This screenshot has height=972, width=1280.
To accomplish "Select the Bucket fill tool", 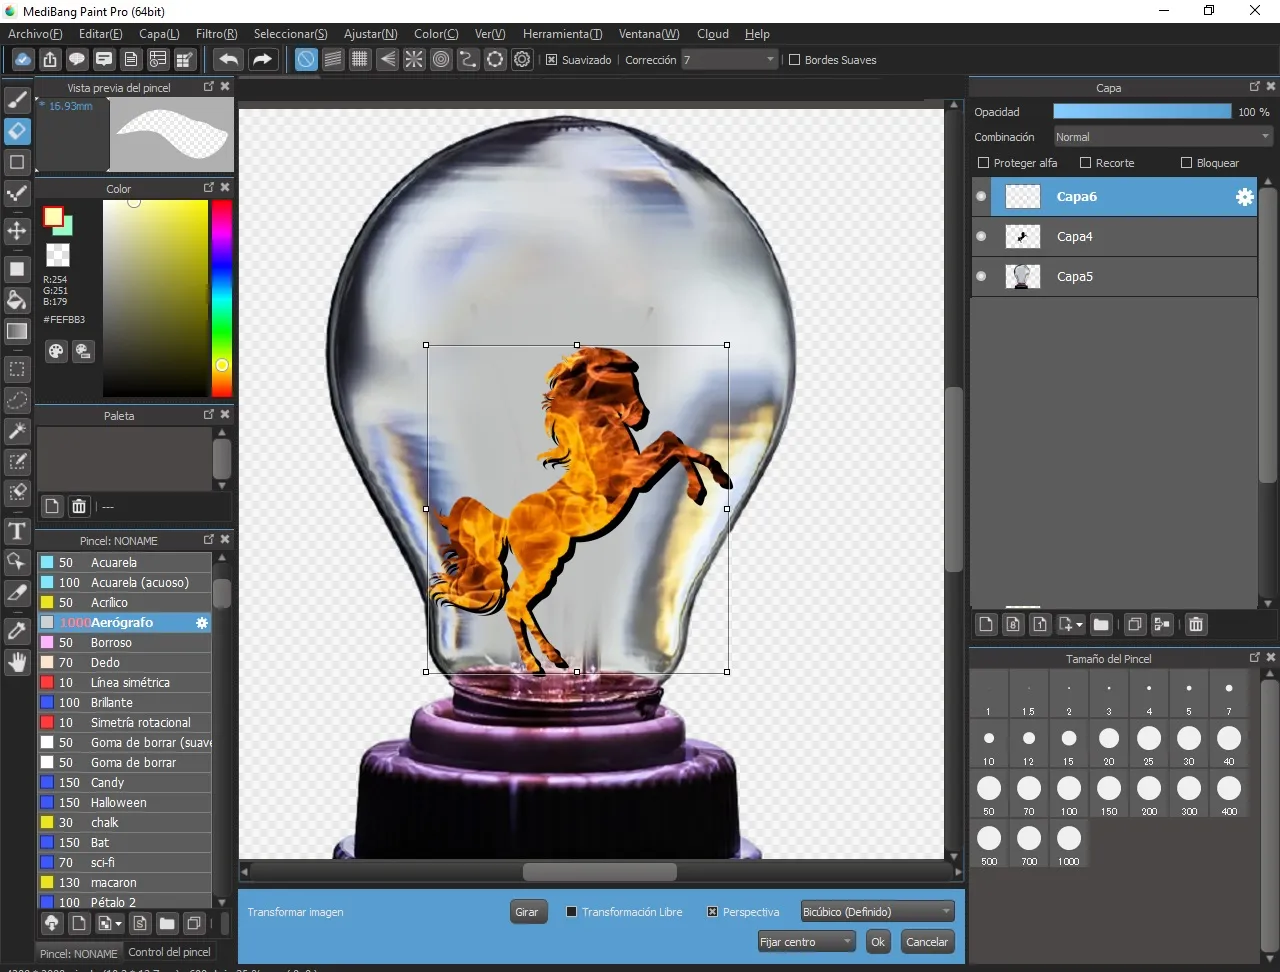I will coord(17,300).
